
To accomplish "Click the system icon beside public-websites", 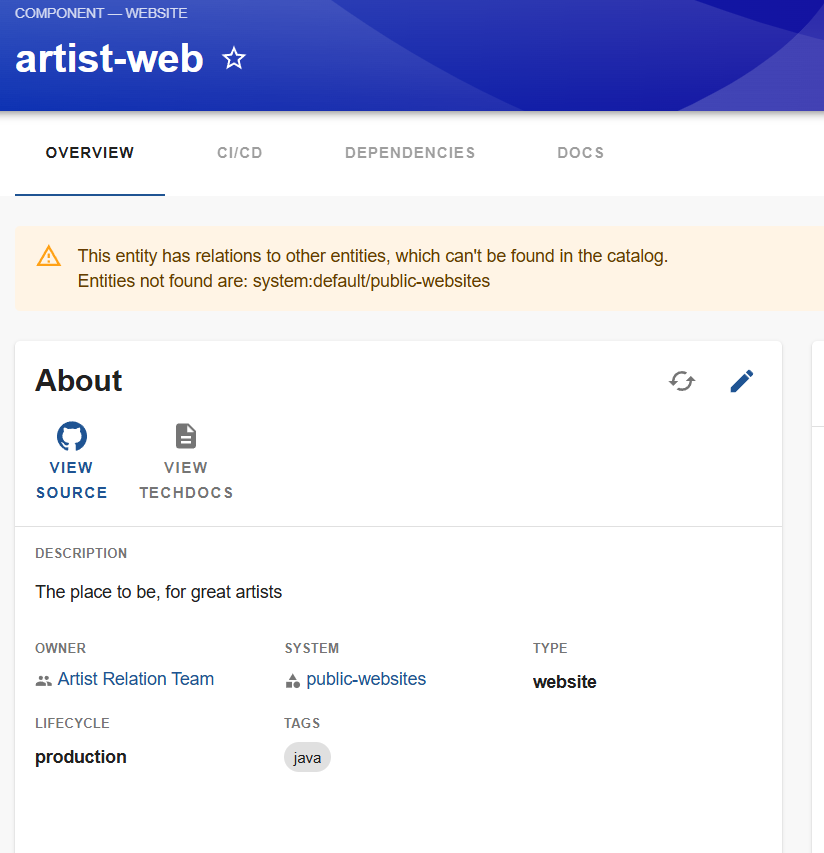I will pos(293,681).
